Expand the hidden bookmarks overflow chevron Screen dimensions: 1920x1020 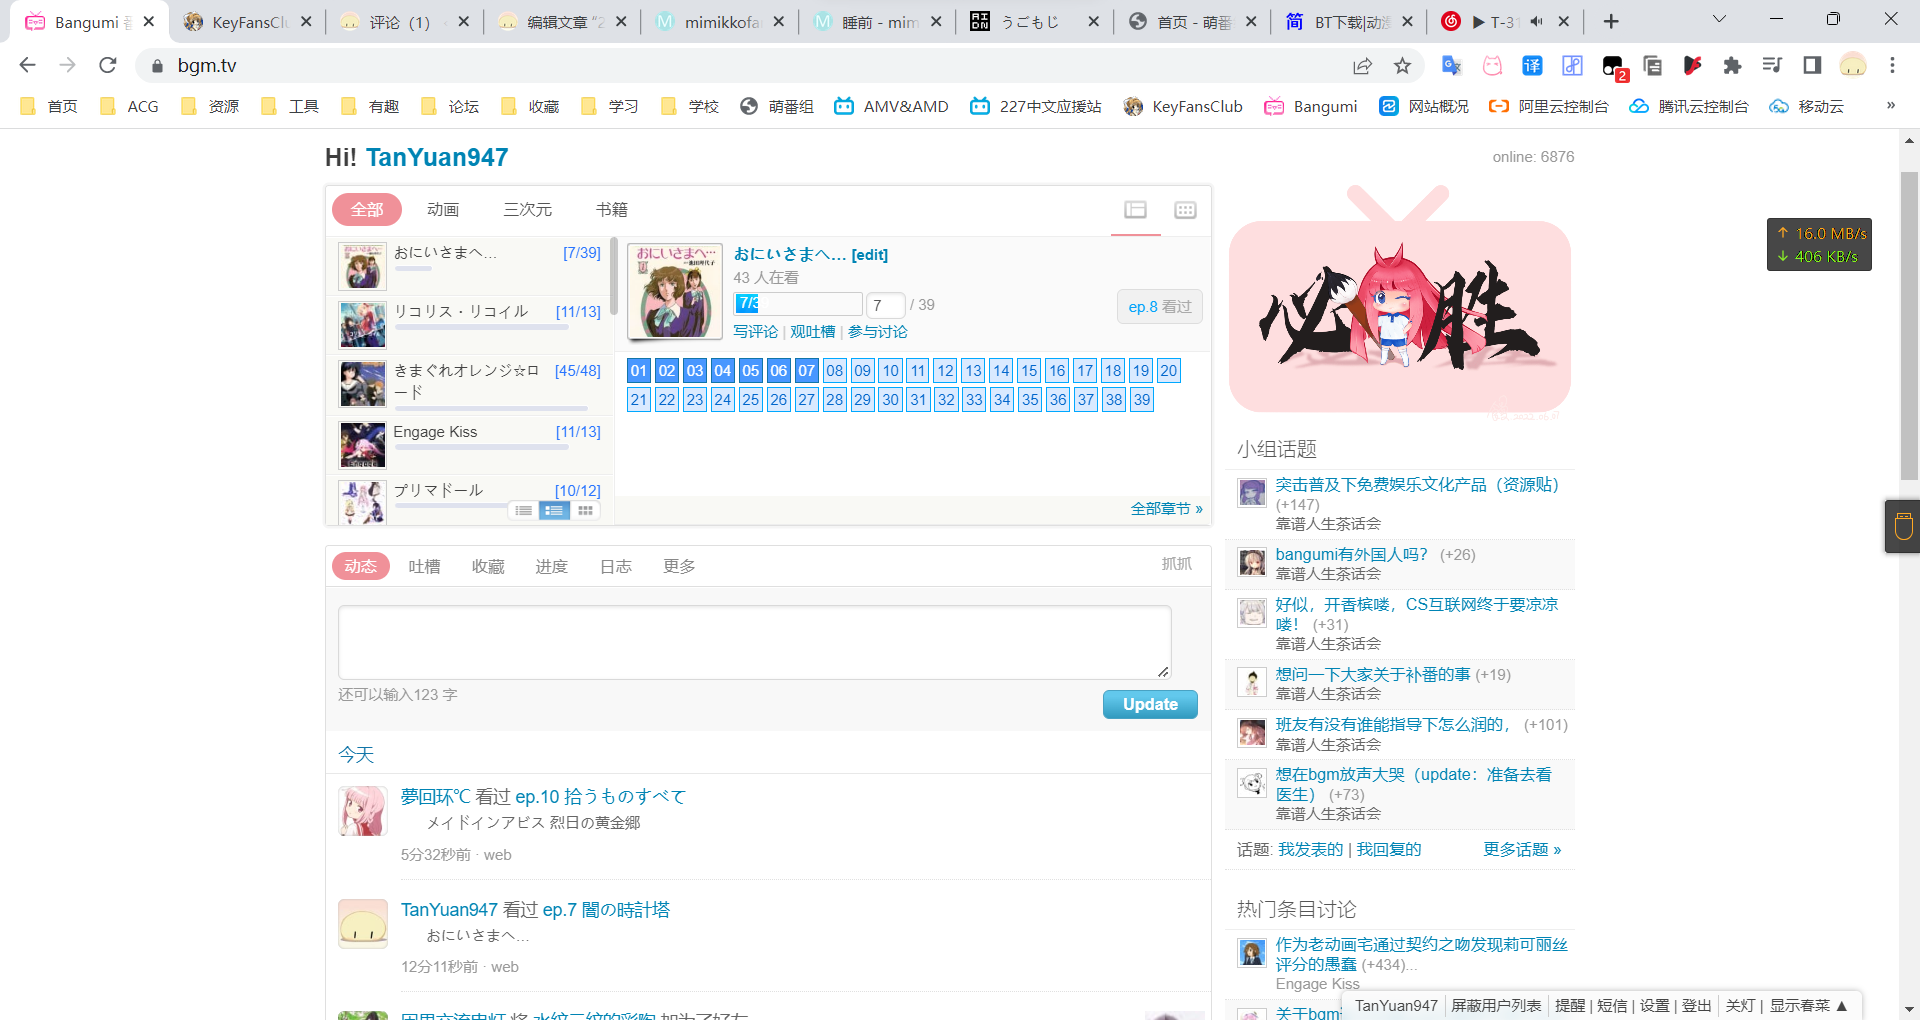[x=1890, y=106]
